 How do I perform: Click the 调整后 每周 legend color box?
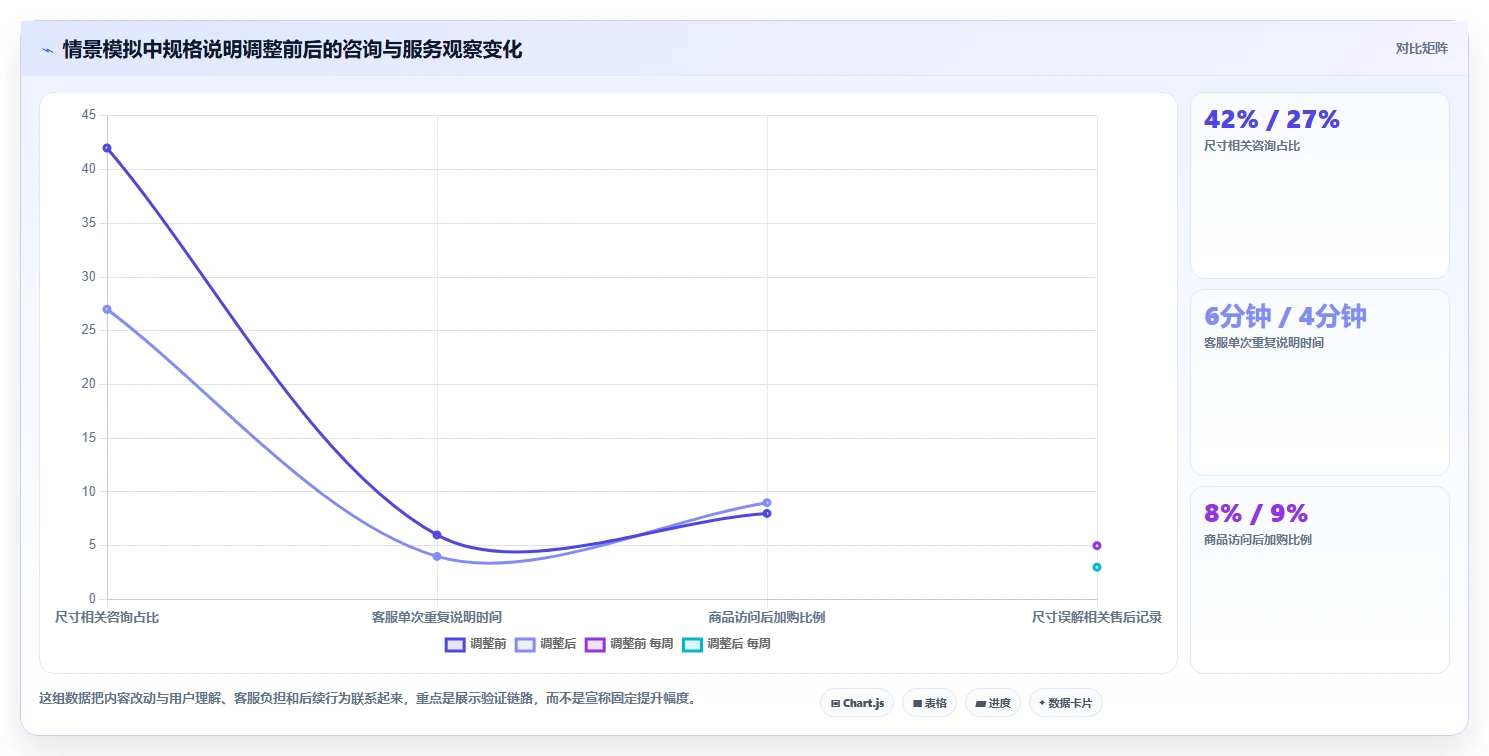[692, 644]
